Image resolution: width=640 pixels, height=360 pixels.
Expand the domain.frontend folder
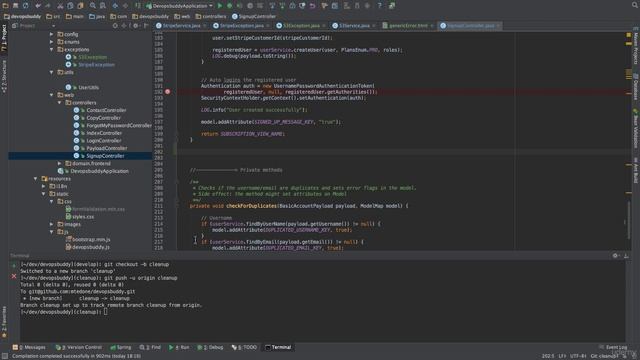pyautogui.click(x=60, y=163)
